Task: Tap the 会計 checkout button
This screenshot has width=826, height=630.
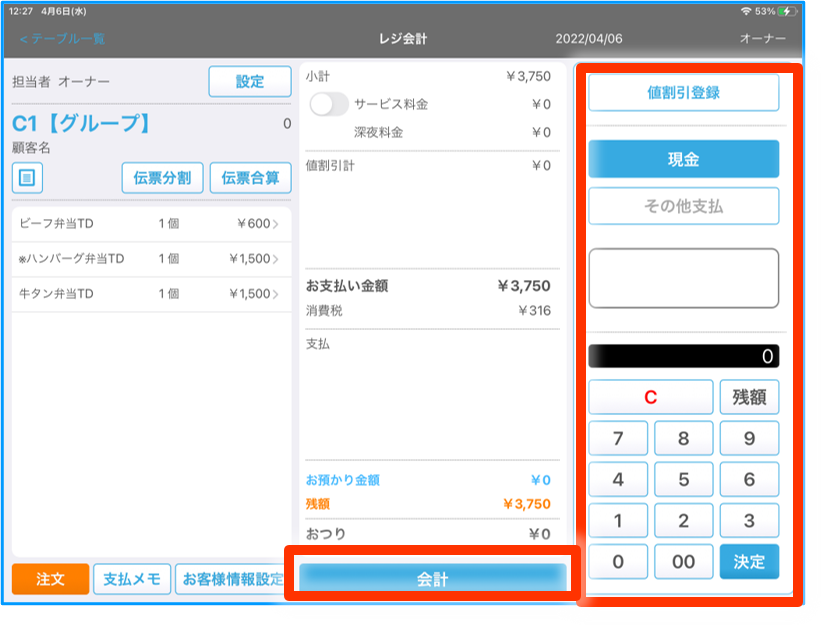Action: [x=432, y=578]
